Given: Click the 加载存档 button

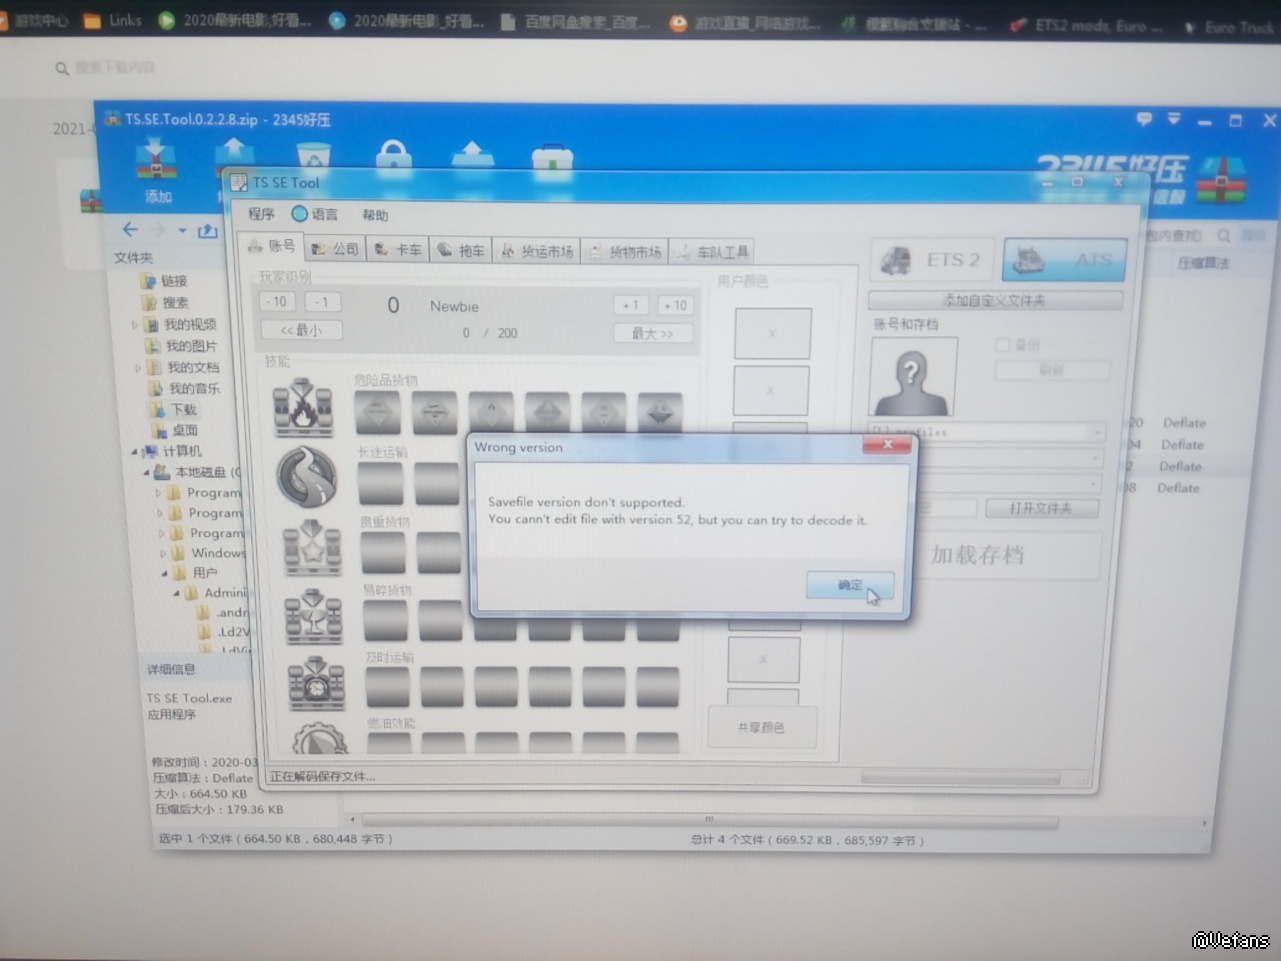Looking at the screenshot, I should (x=978, y=555).
